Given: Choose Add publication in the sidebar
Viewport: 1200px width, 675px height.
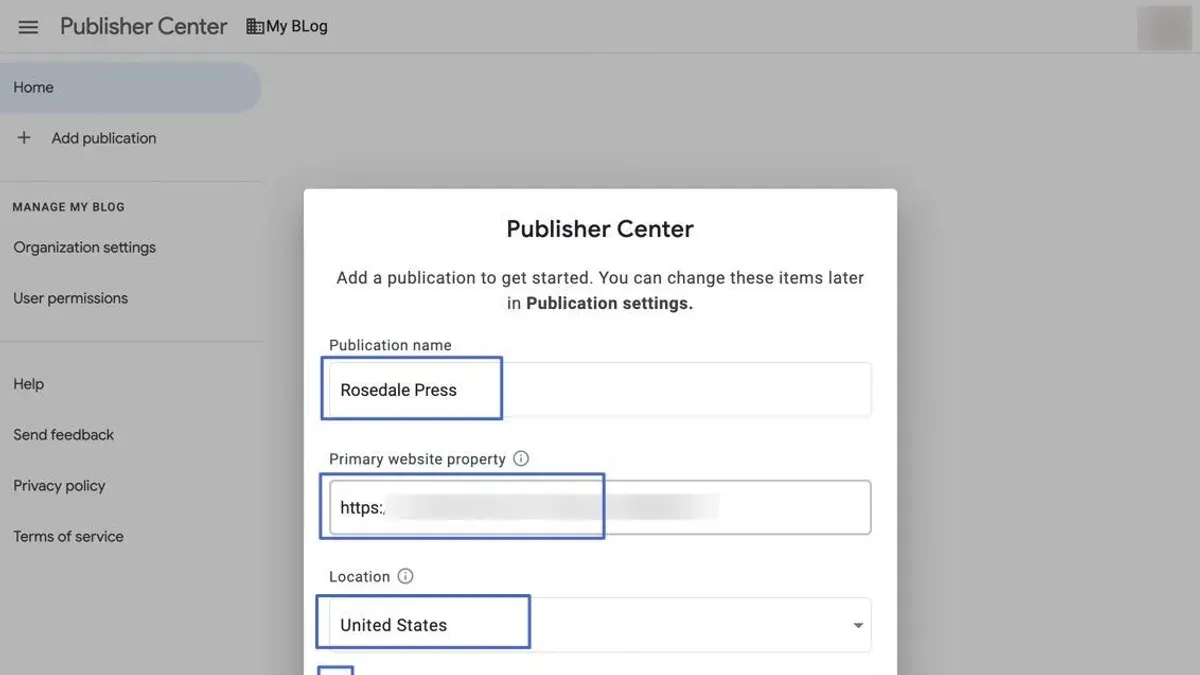Looking at the screenshot, I should point(104,138).
